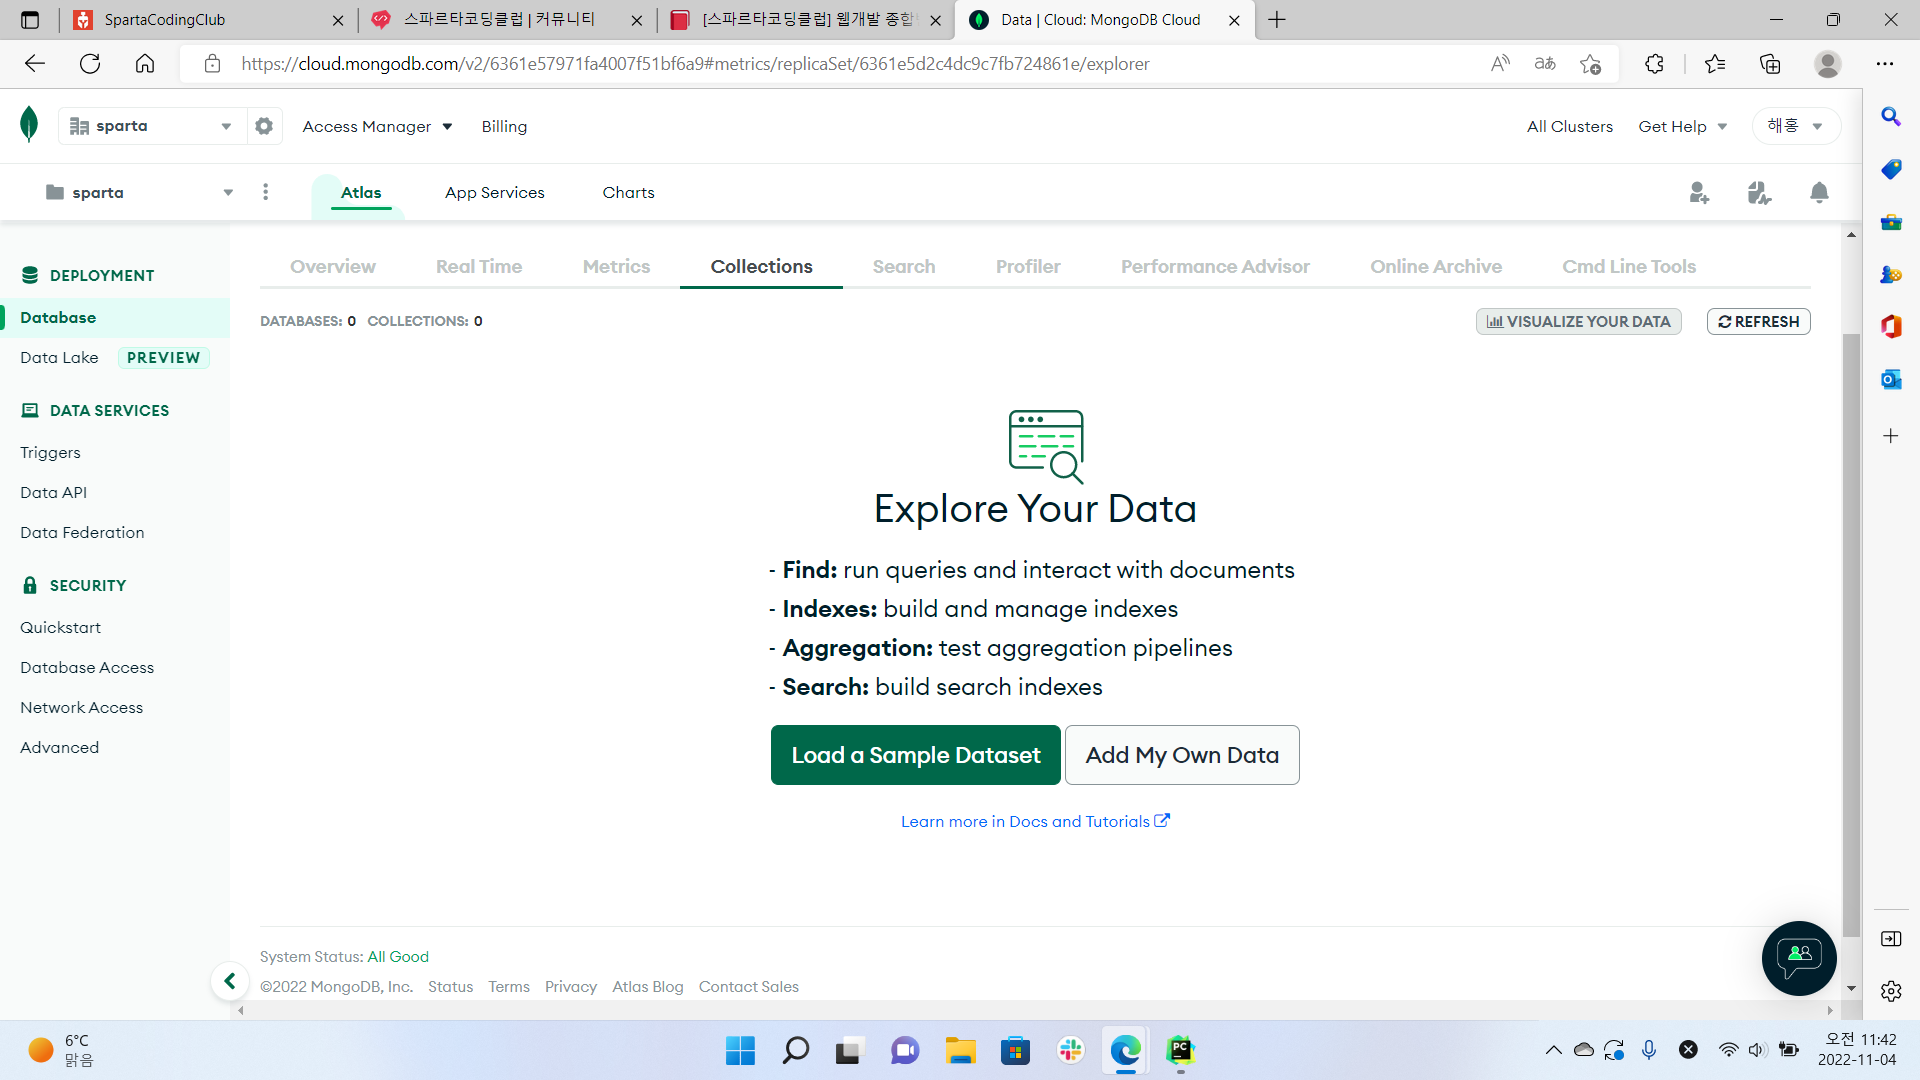Open organization settings gear icon
Viewport: 1920px width, 1080px height.
pyautogui.click(x=264, y=126)
